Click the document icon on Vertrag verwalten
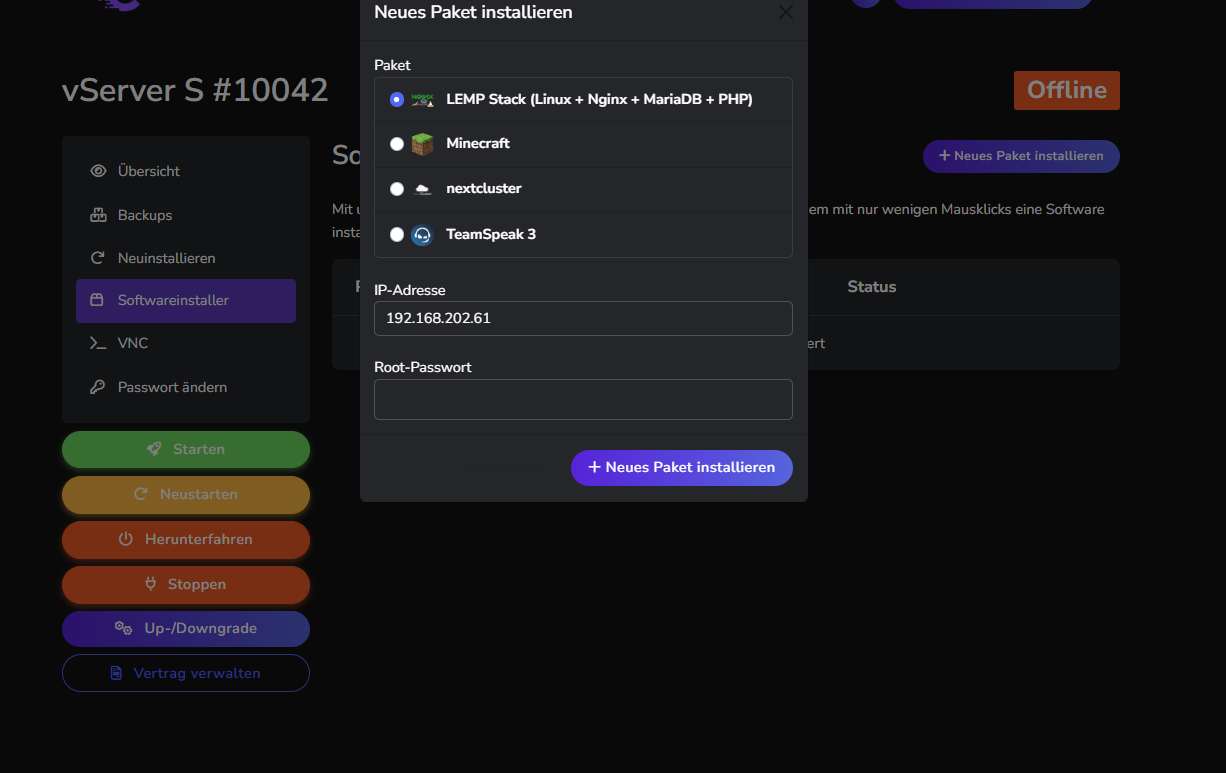Image resolution: width=1226 pixels, height=773 pixels. point(116,673)
